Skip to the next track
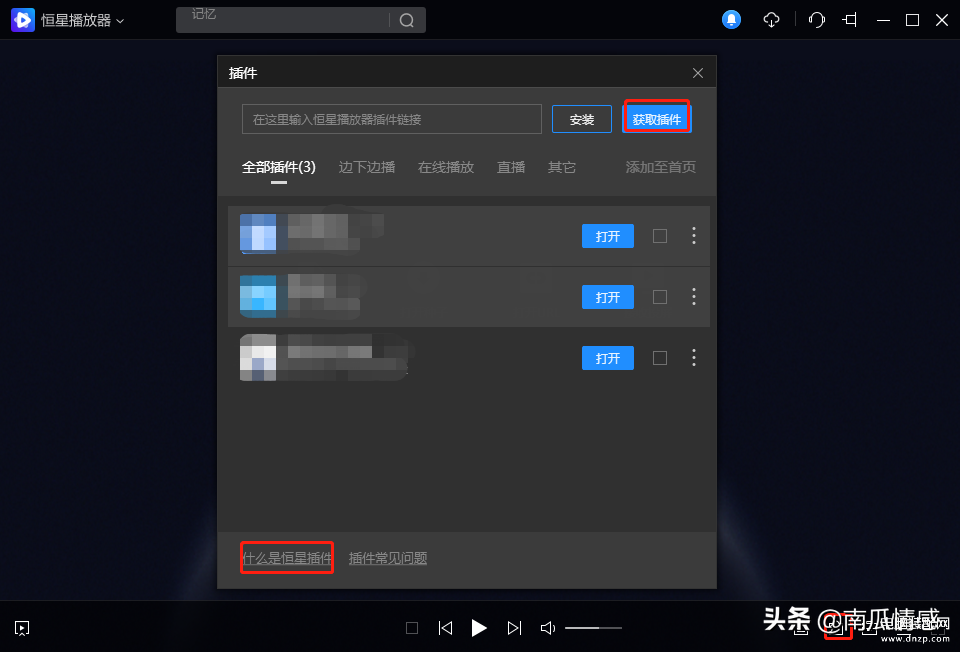Screen dimensions: 960x652 tap(514, 628)
